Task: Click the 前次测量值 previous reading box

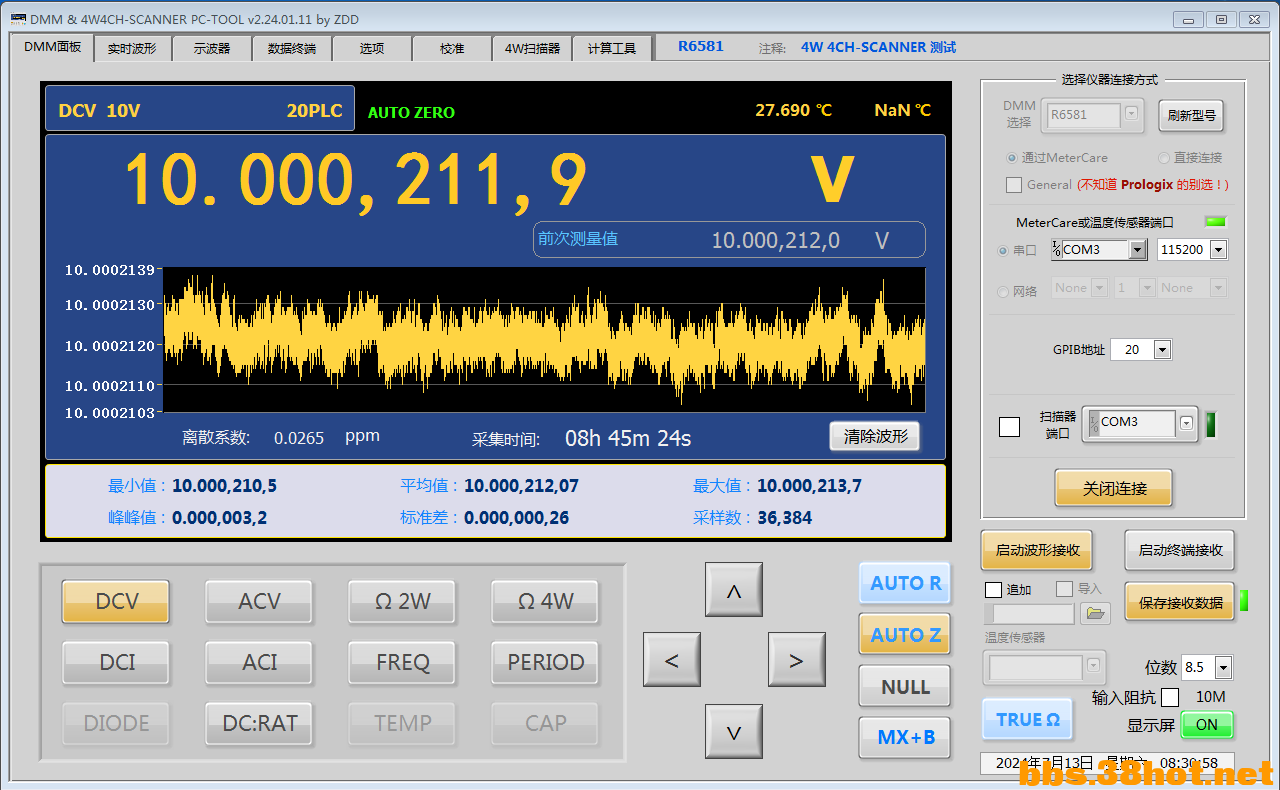Action: [x=729, y=240]
